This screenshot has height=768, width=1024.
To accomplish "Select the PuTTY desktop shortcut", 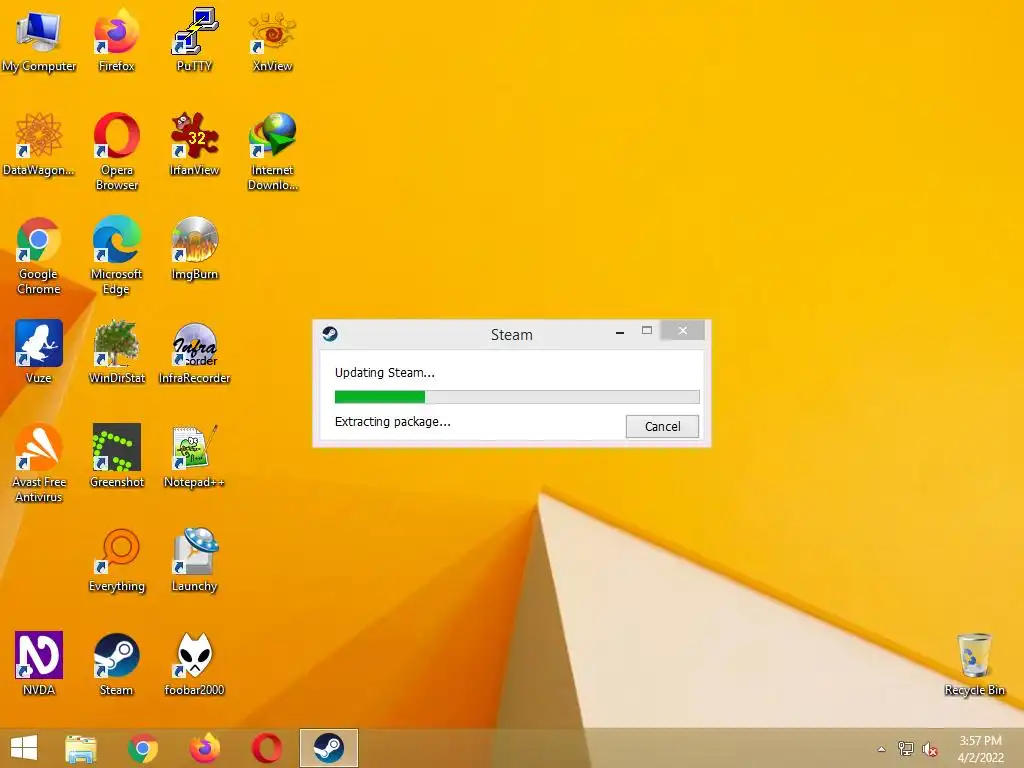I will point(194,39).
